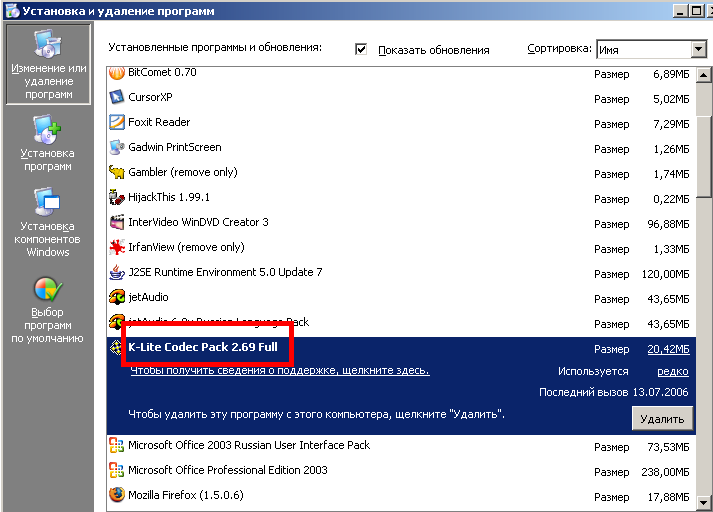
Task: Toggle the Показать обновления checkbox
Action: (361, 49)
